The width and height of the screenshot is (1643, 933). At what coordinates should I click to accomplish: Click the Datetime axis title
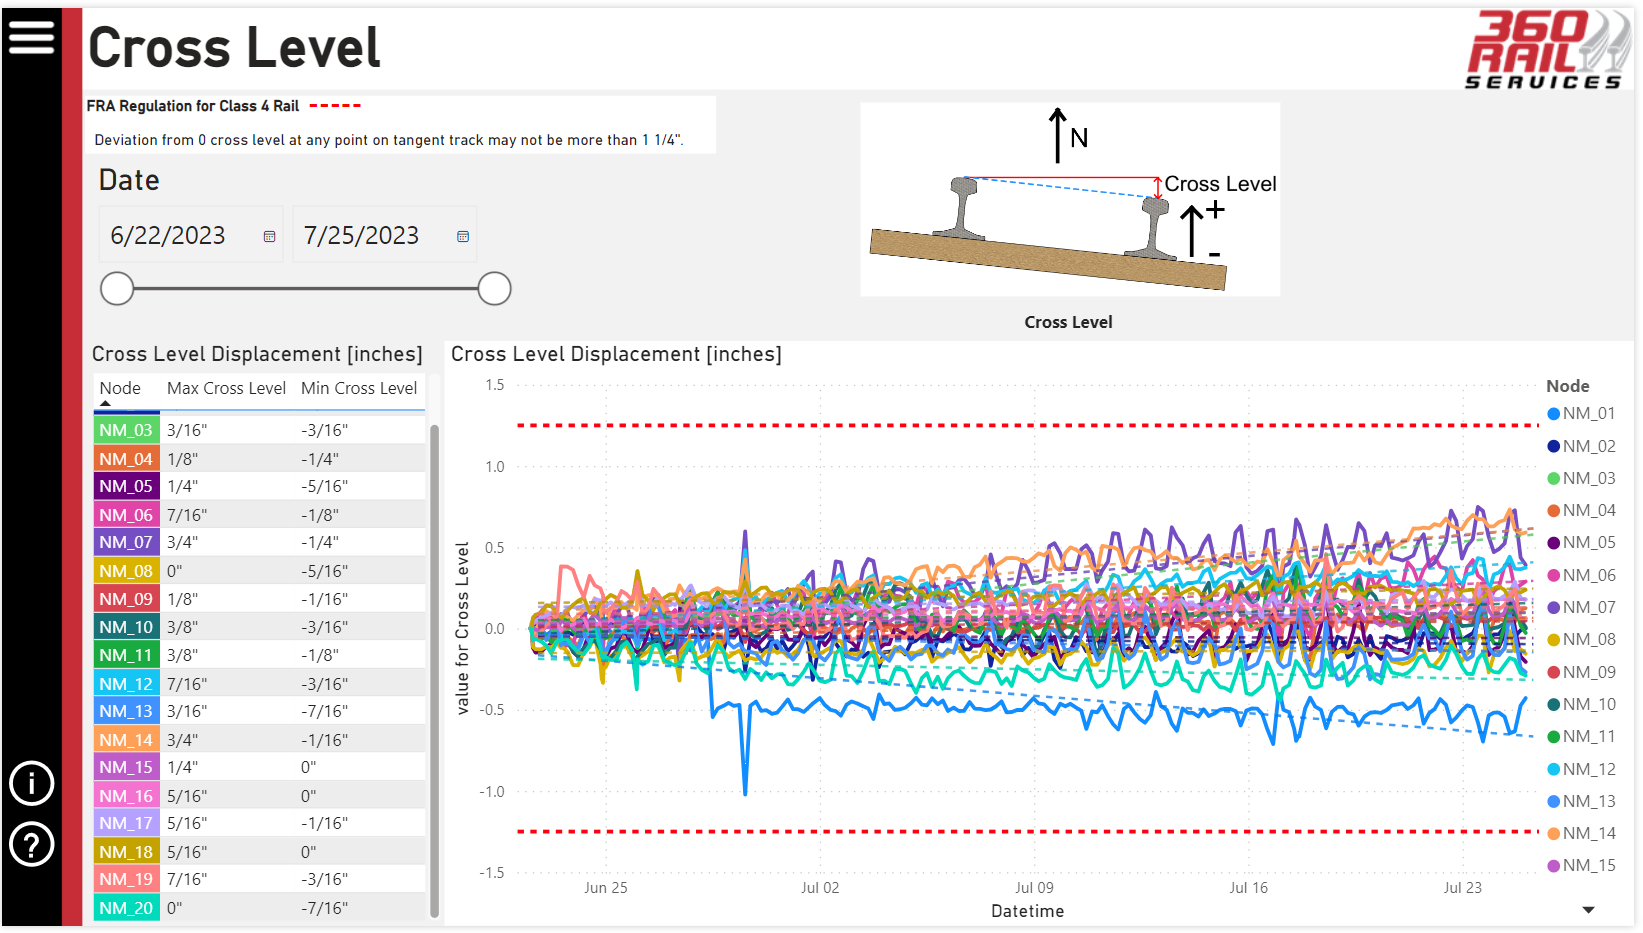coord(1027,911)
